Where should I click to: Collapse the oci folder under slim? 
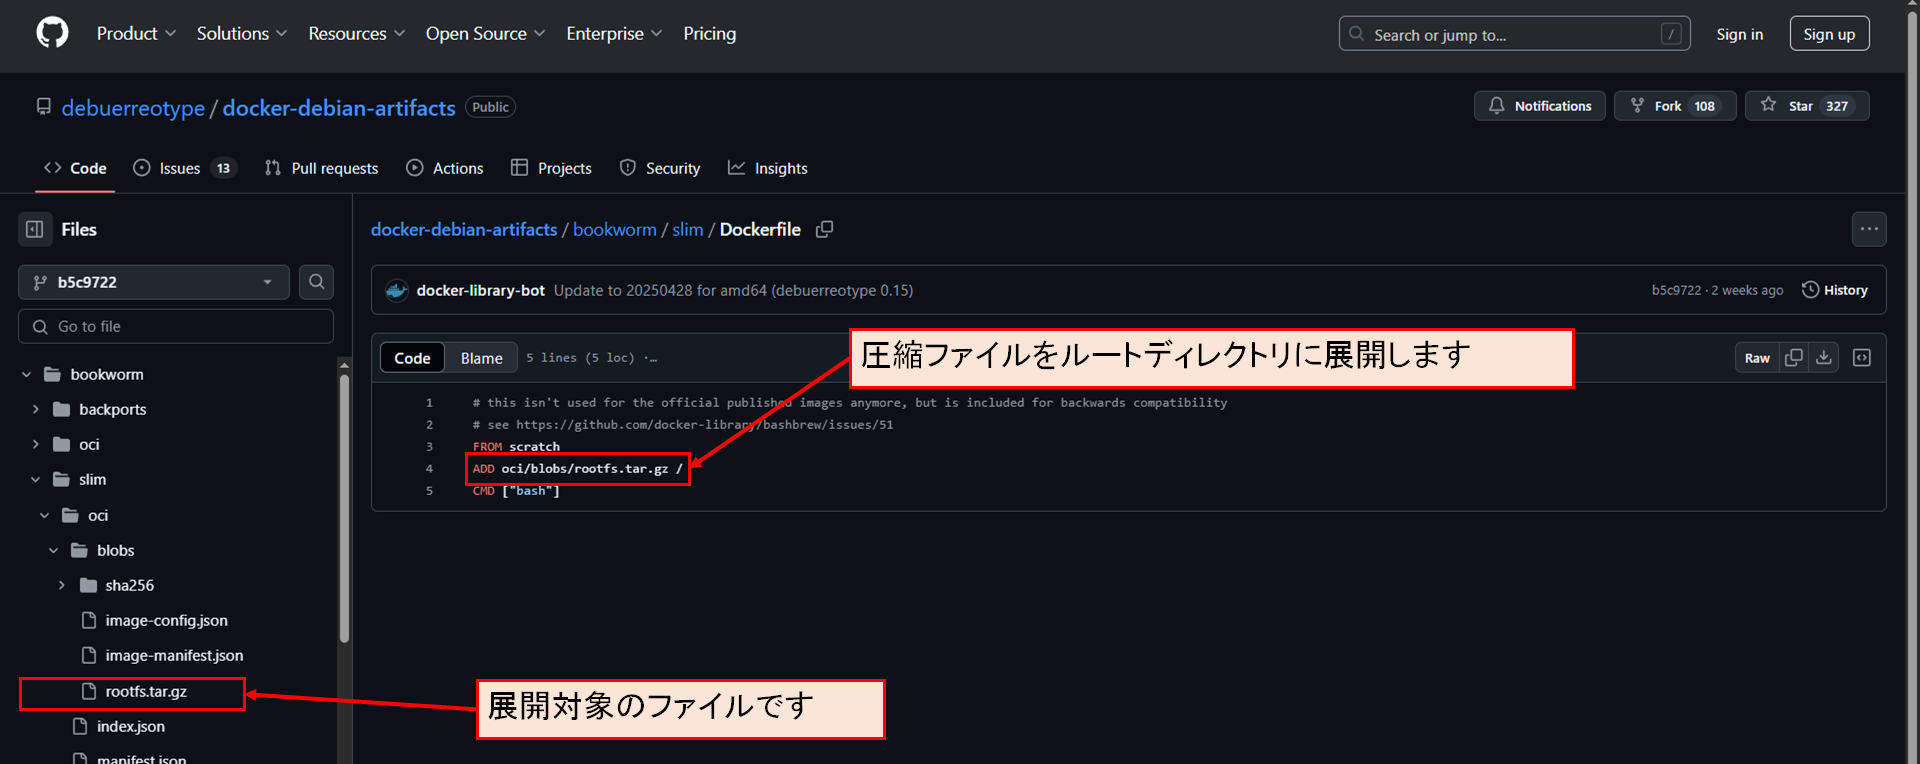pyautogui.click(x=44, y=515)
